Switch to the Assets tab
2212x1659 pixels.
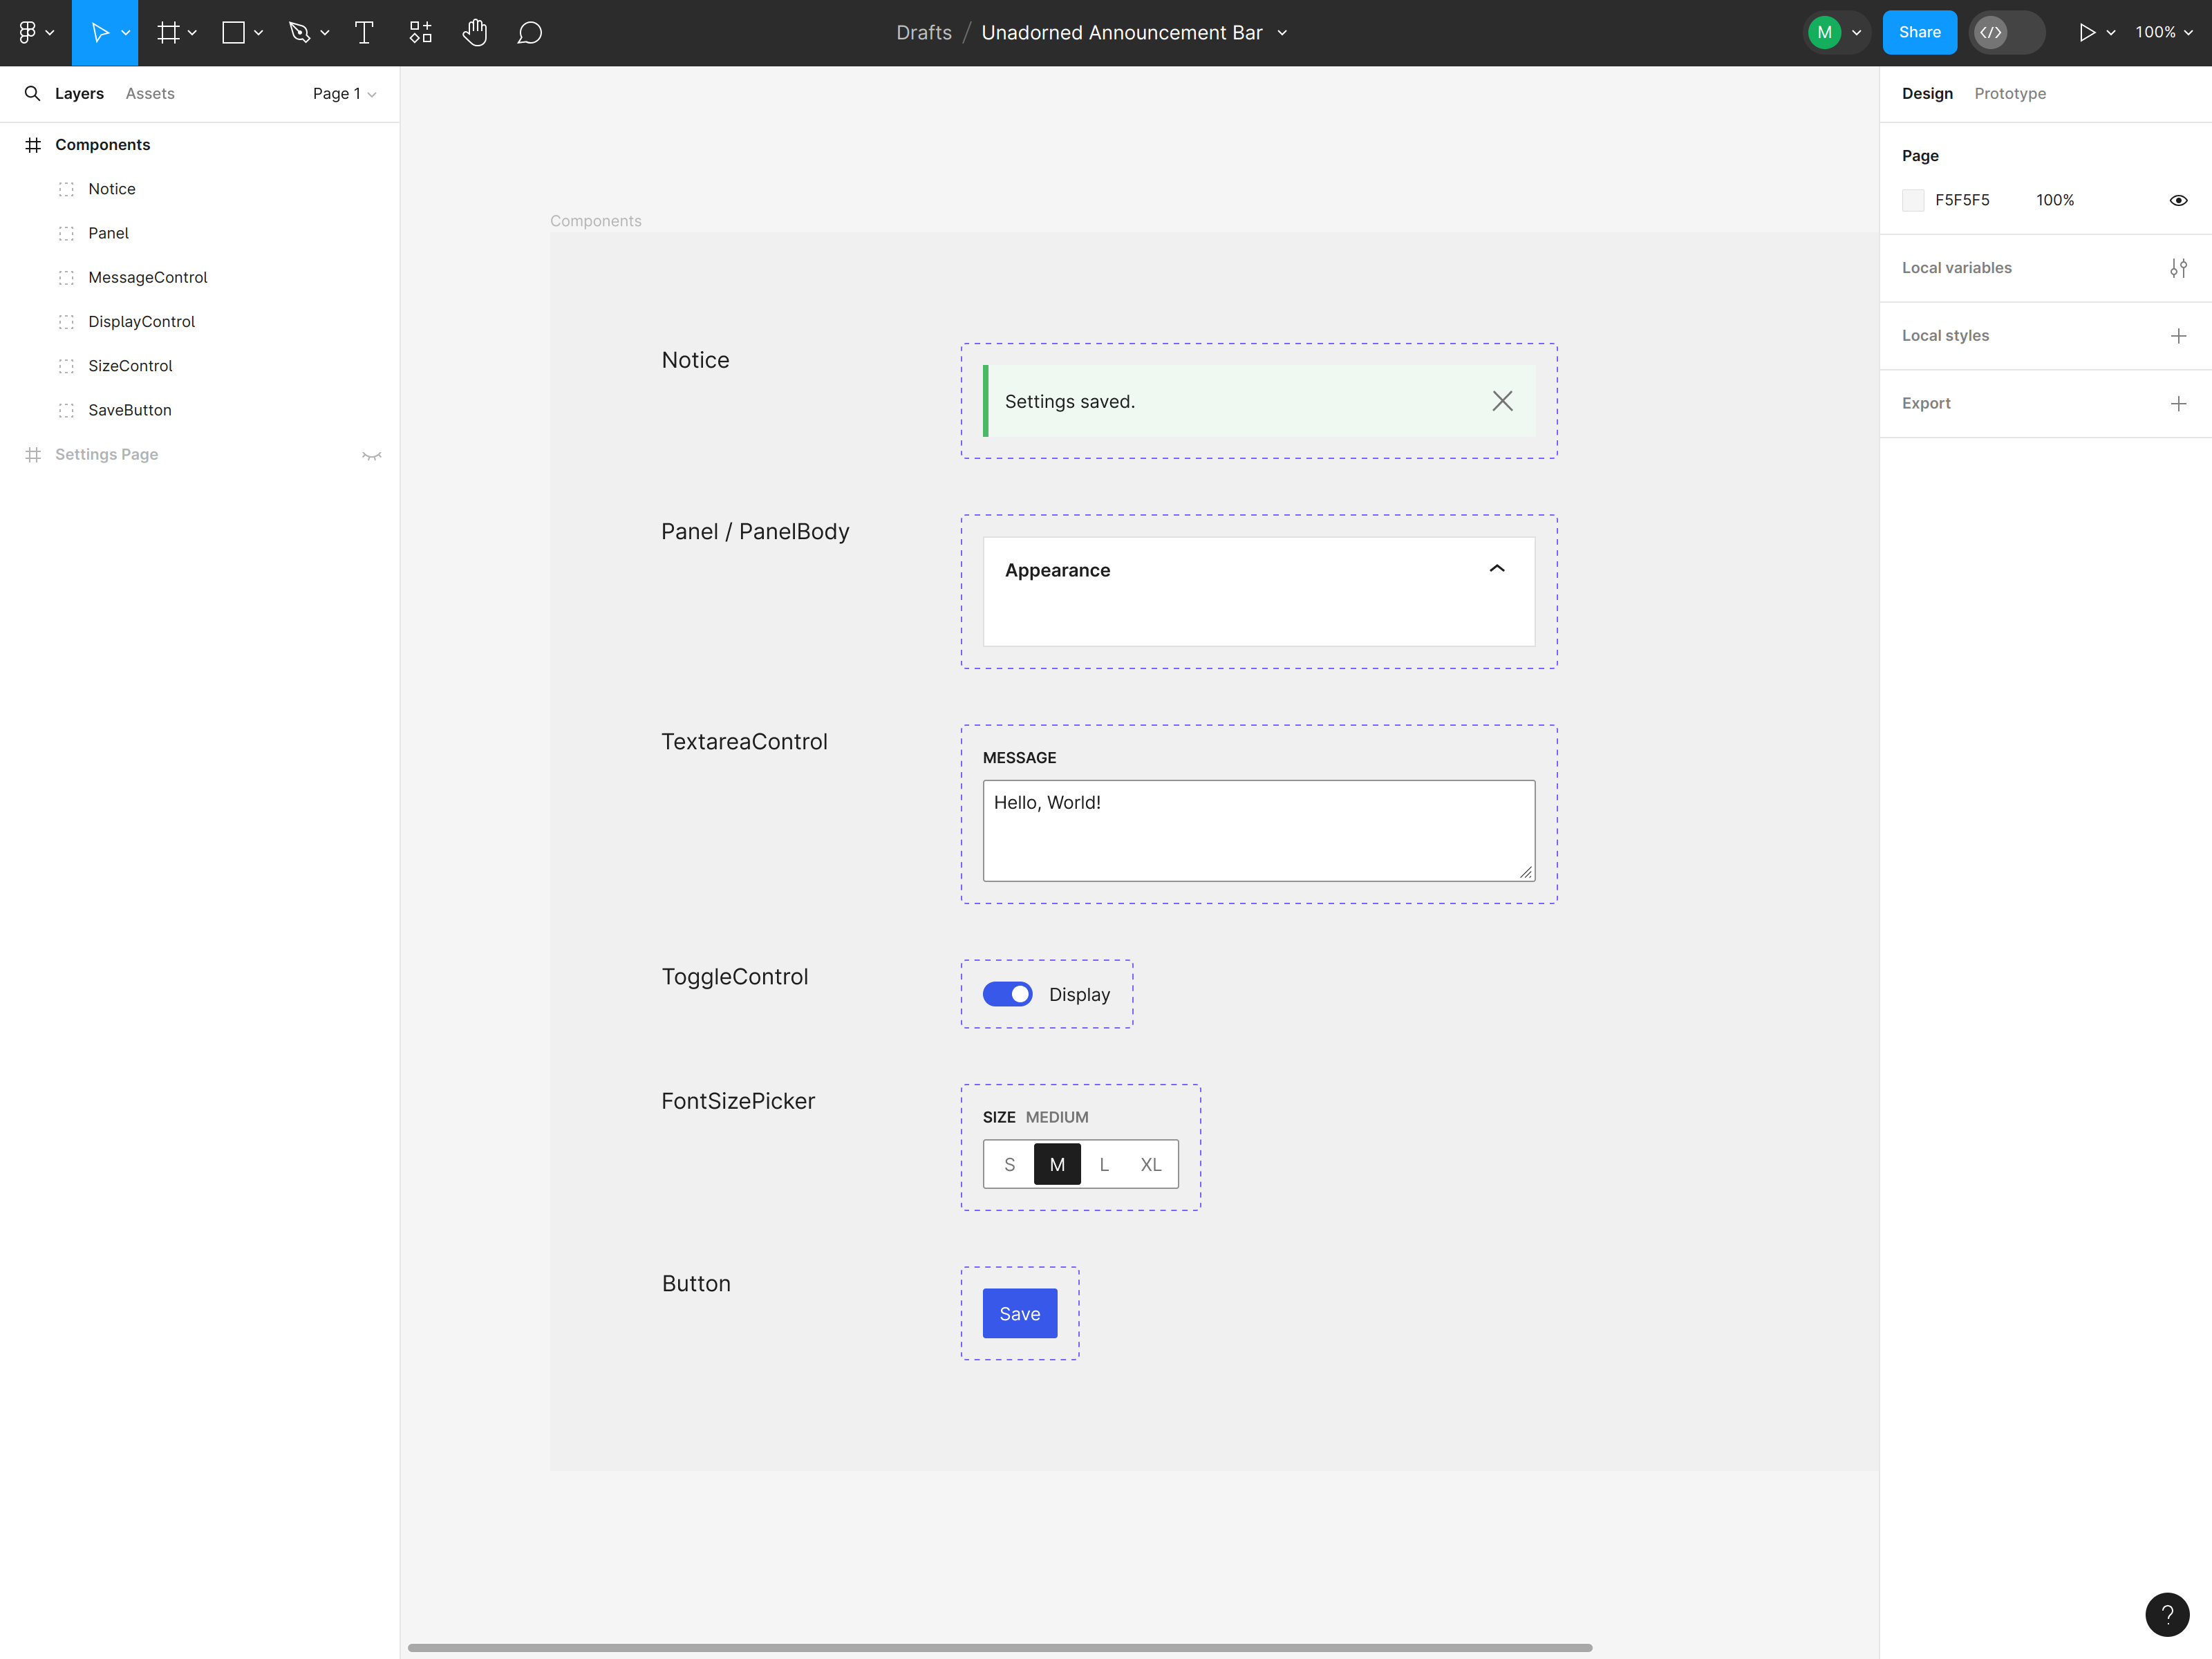click(x=150, y=93)
